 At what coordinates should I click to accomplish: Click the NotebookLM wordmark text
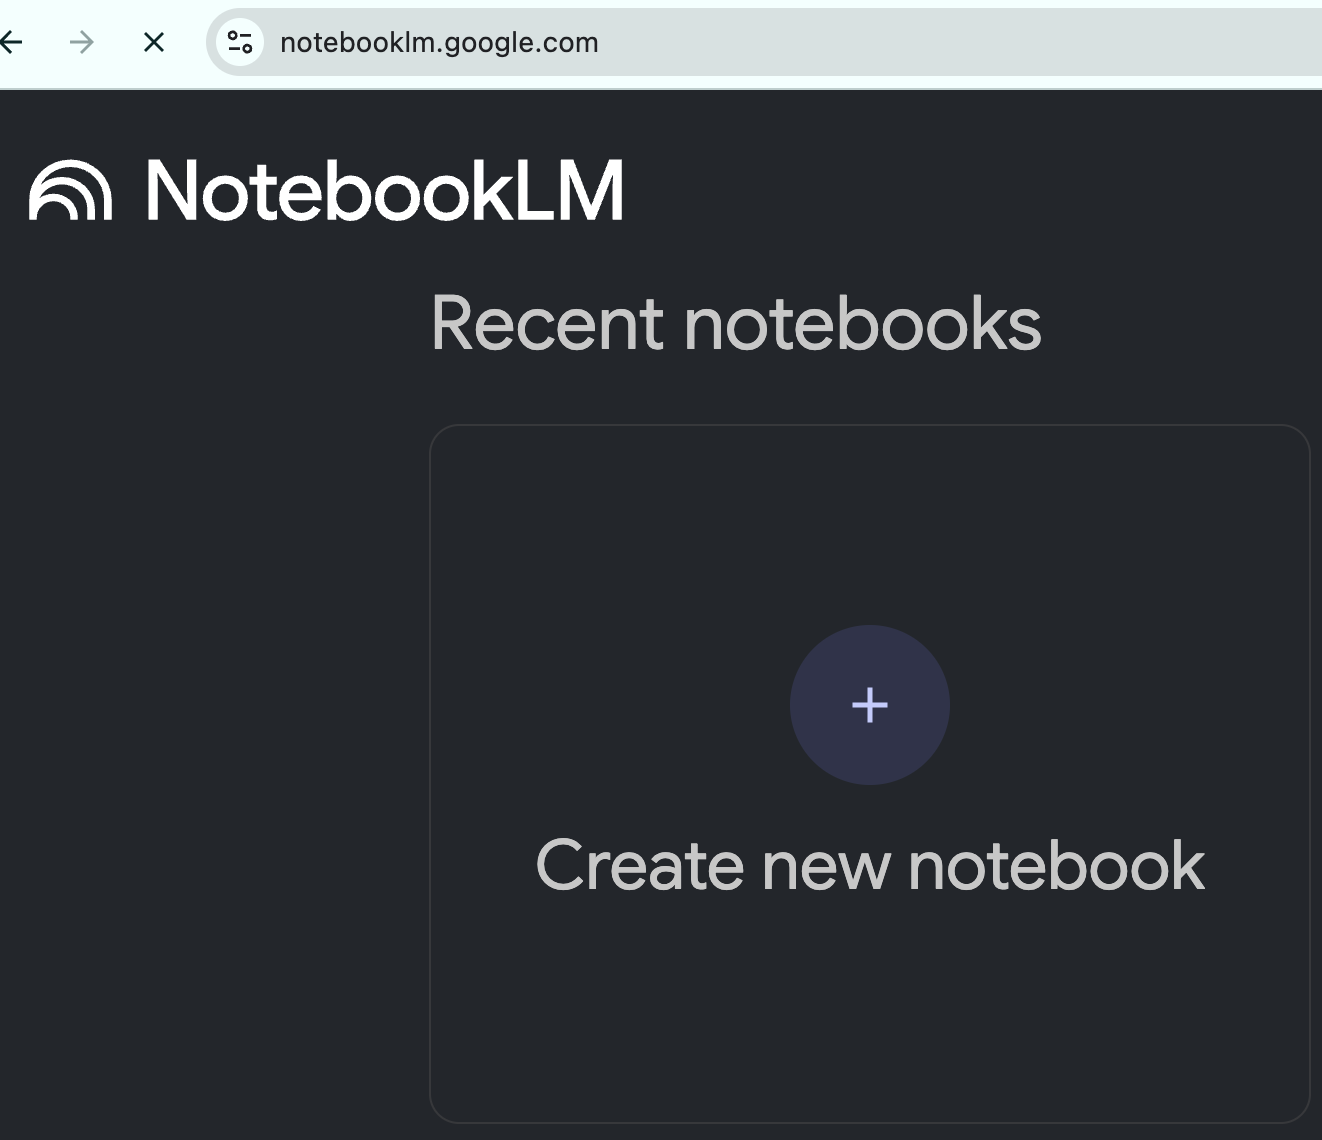point(385,190)
